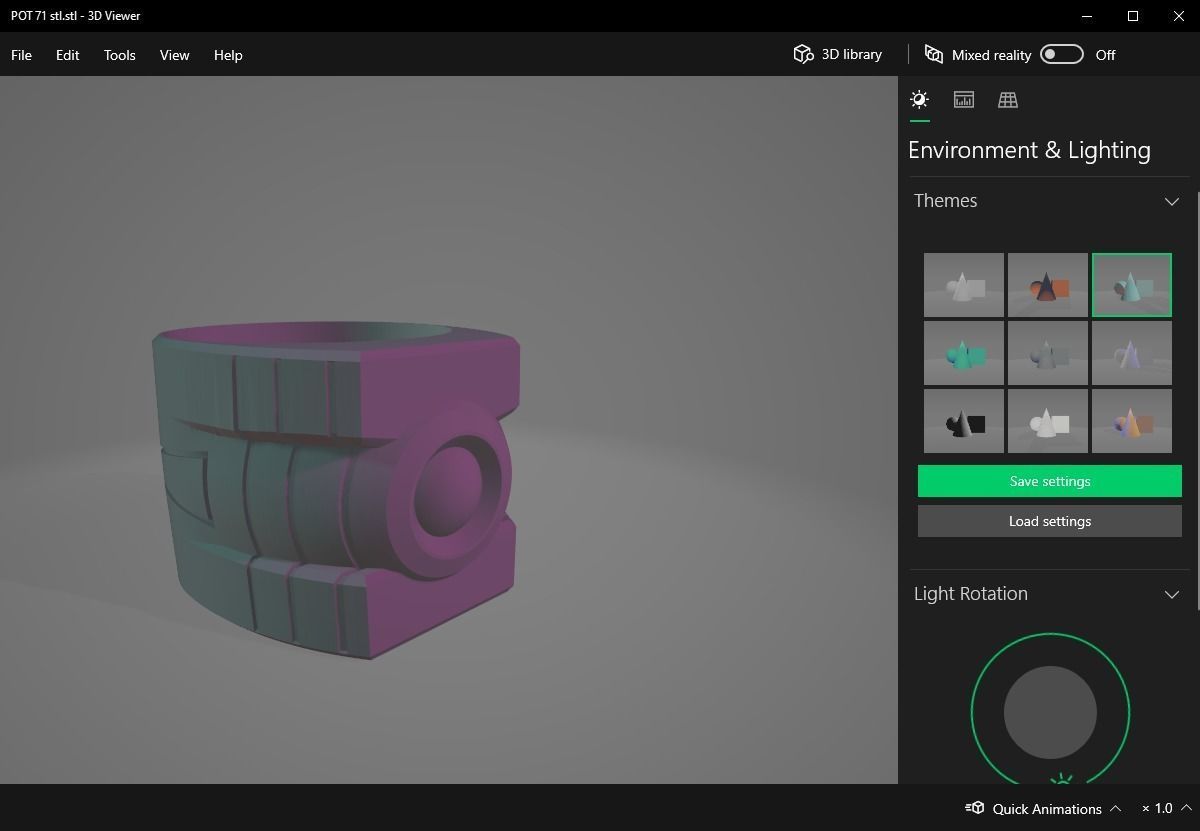Viewport: 1200px width, 831px height.
Task: Close the 3D Viewer window
Action: tap(1178, 16)
